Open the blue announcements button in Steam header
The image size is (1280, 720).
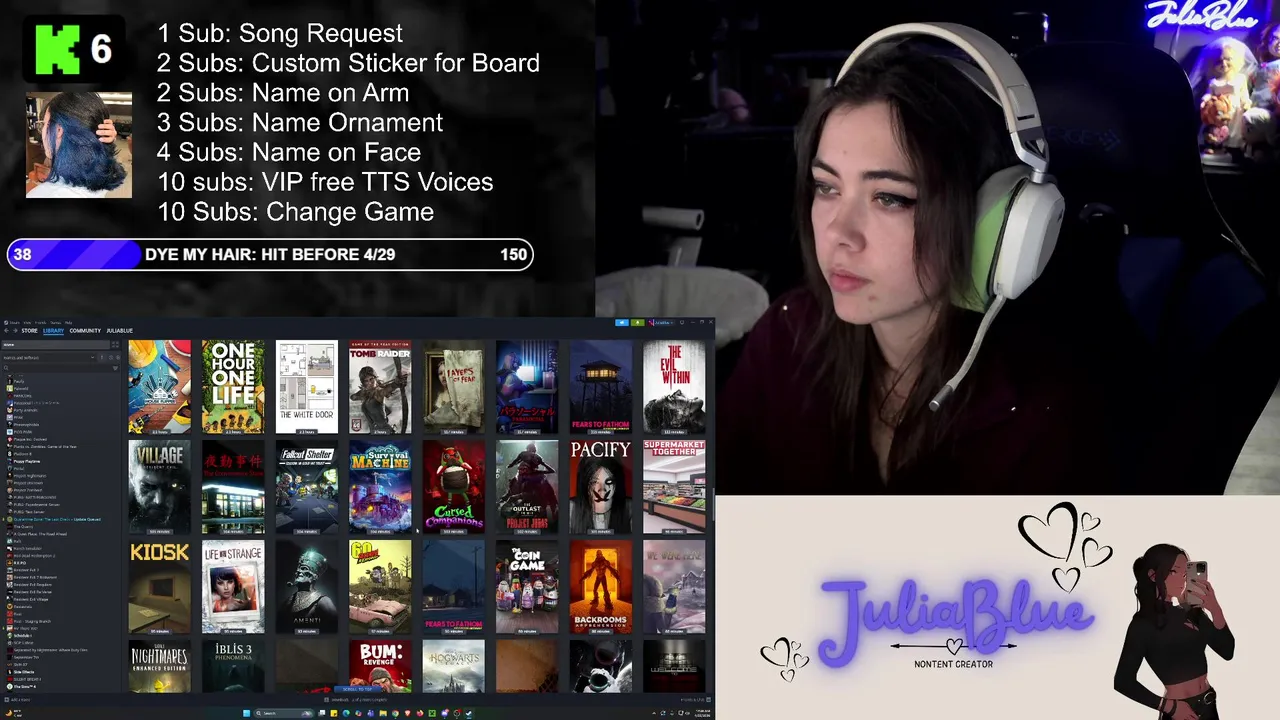[622, 322]
